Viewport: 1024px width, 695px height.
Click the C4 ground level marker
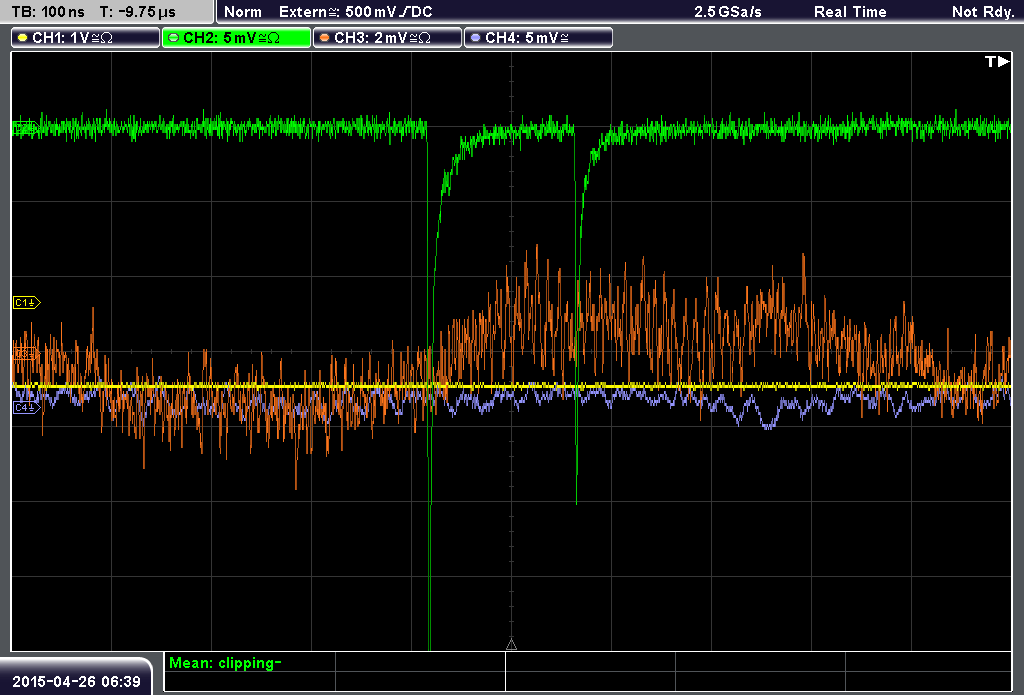(27, 408)
